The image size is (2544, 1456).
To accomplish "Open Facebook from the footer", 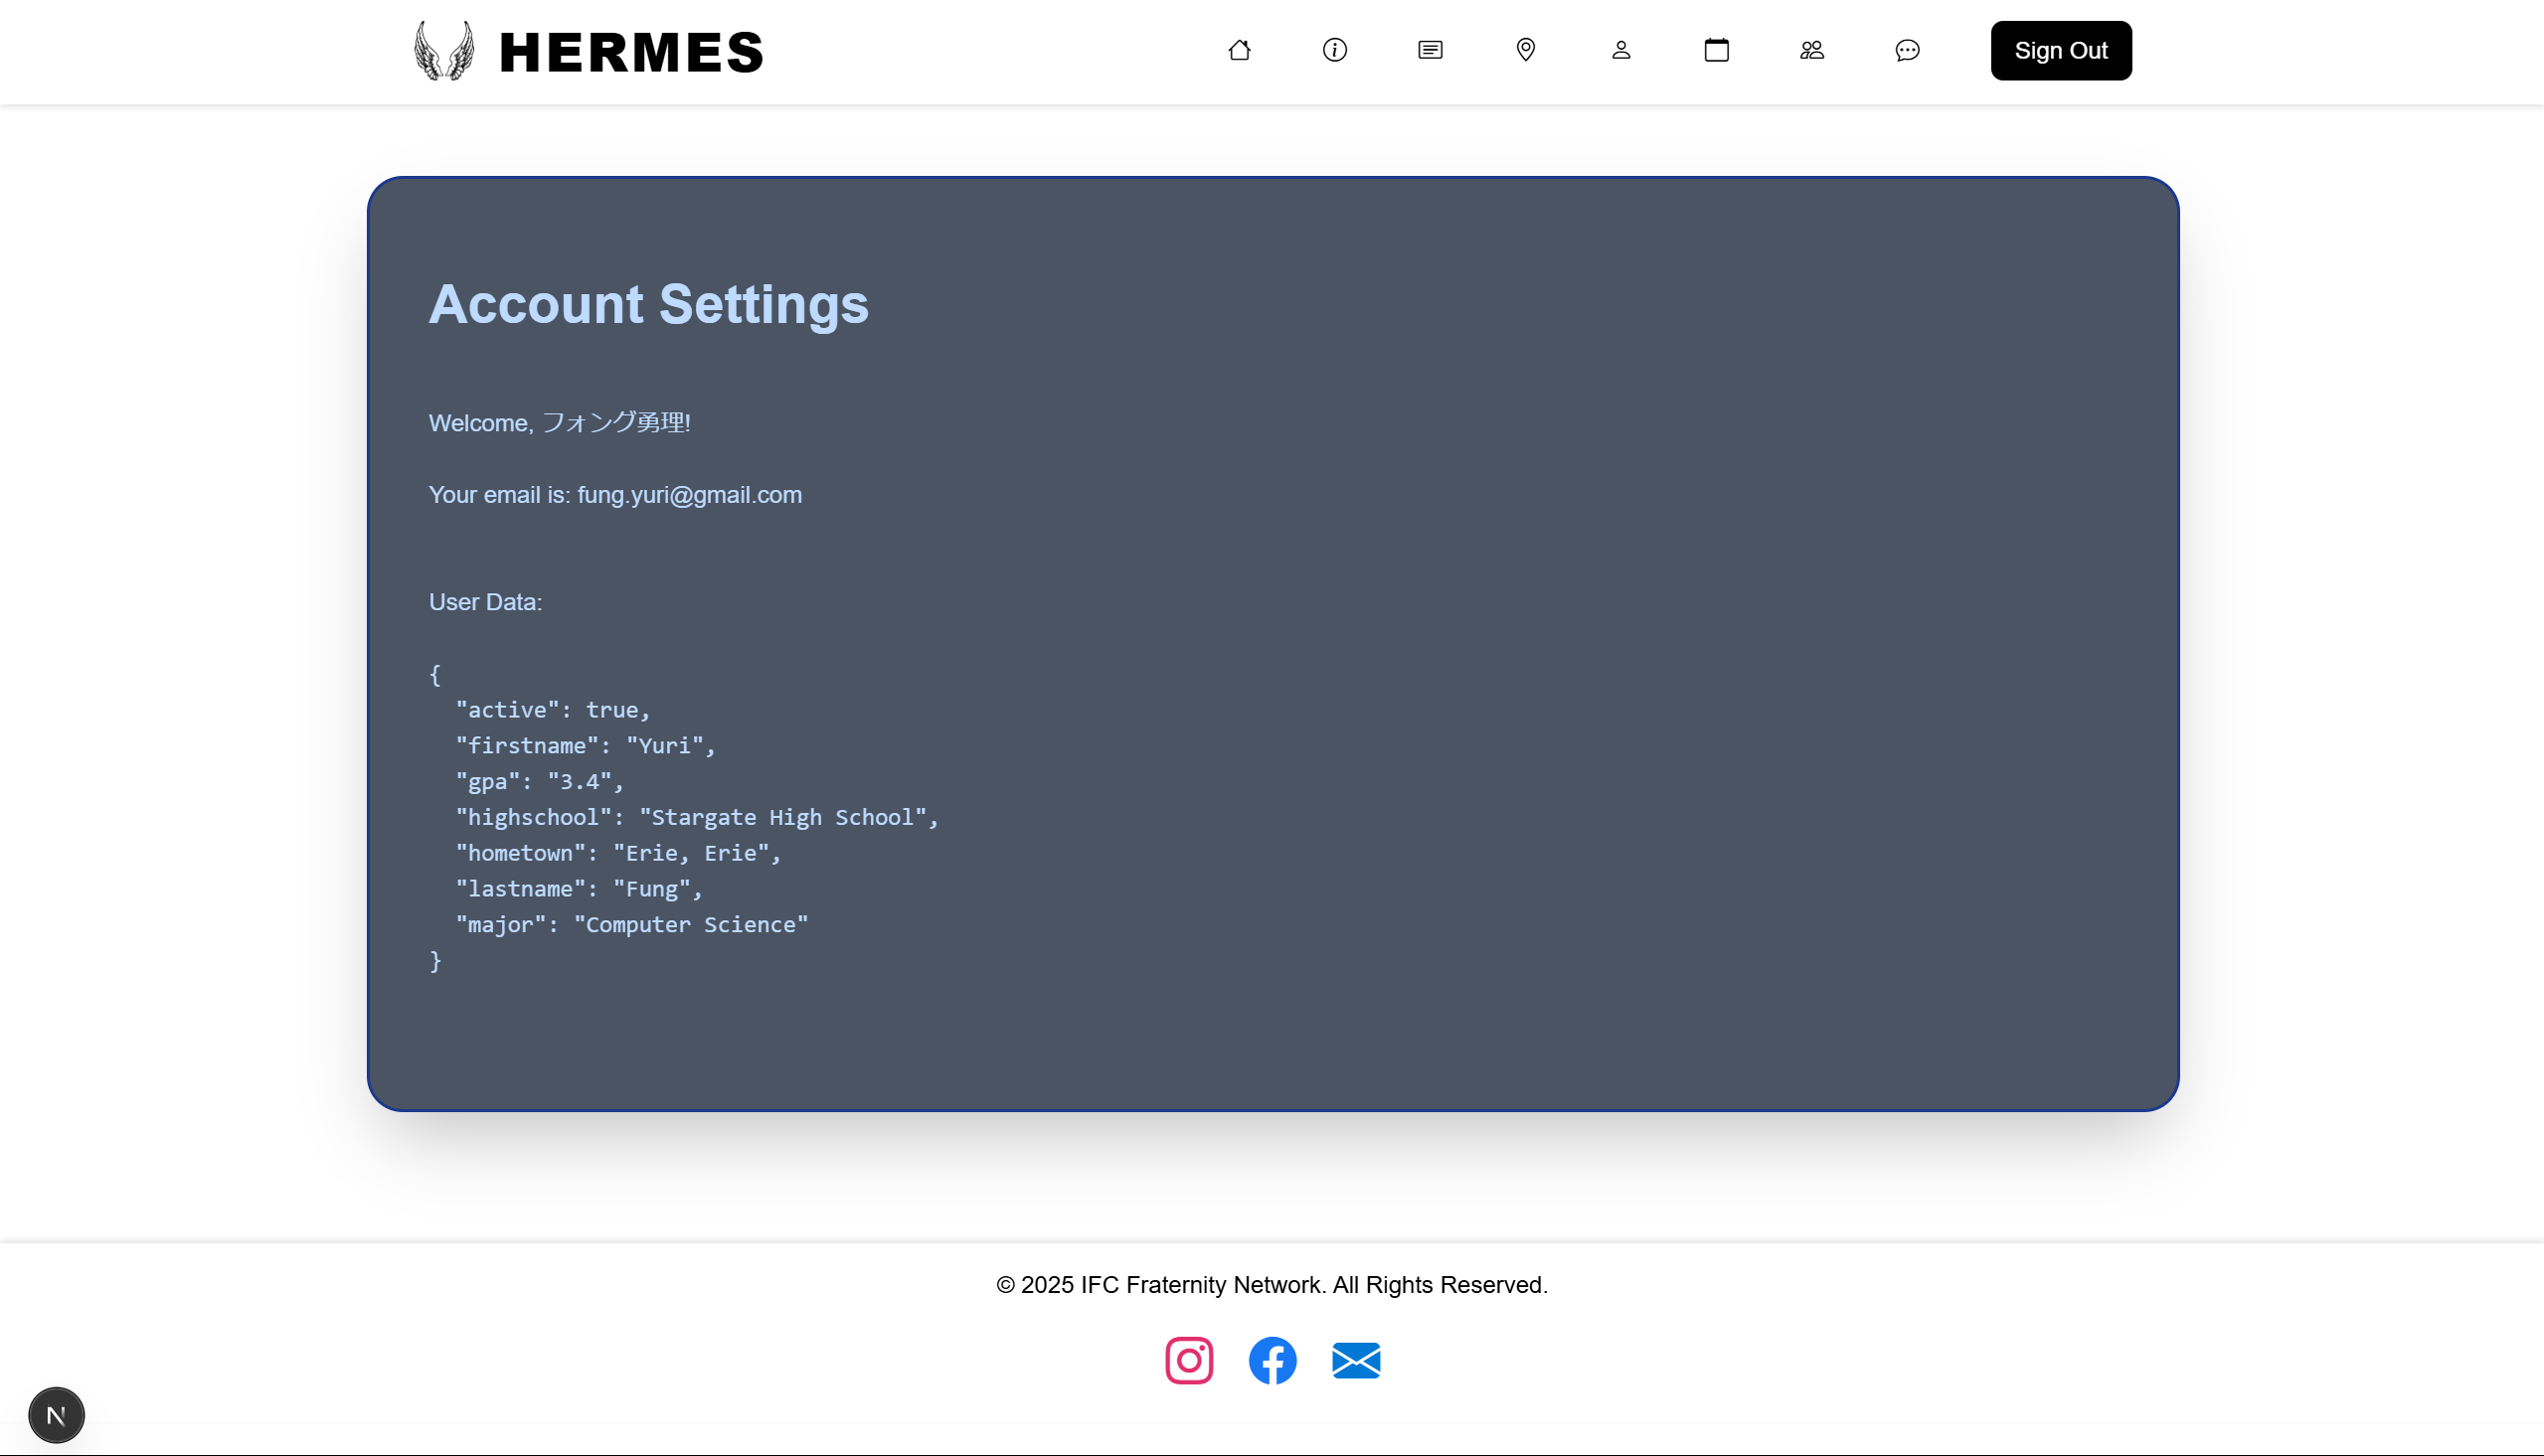I will tap(1272, 1360).
